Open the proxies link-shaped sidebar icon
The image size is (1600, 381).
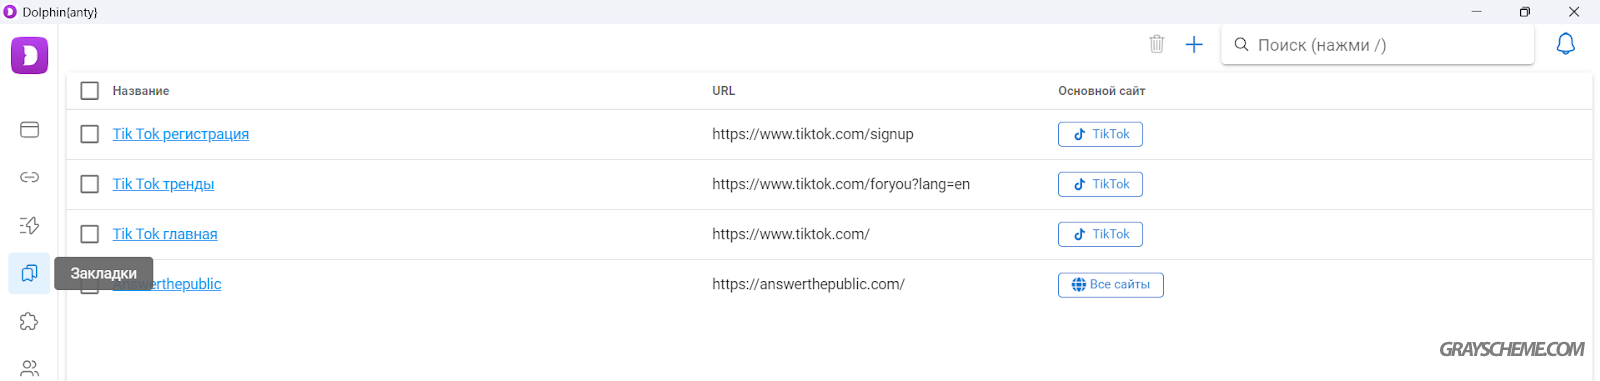click(30, 177)
